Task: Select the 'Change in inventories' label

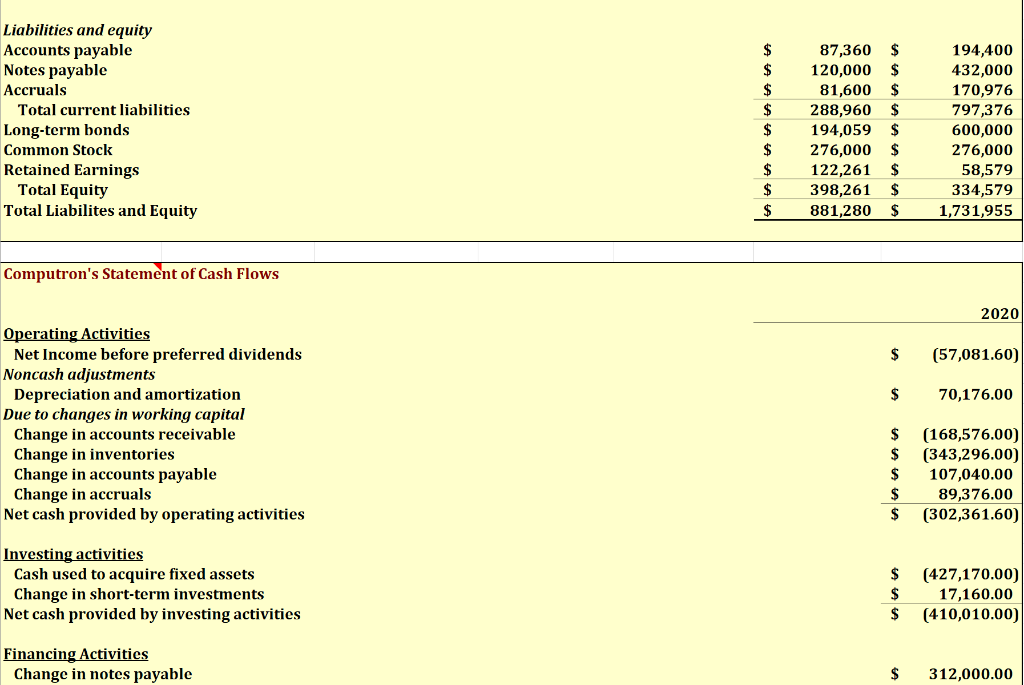Action: pyautogui.click(x=94, y=454)
